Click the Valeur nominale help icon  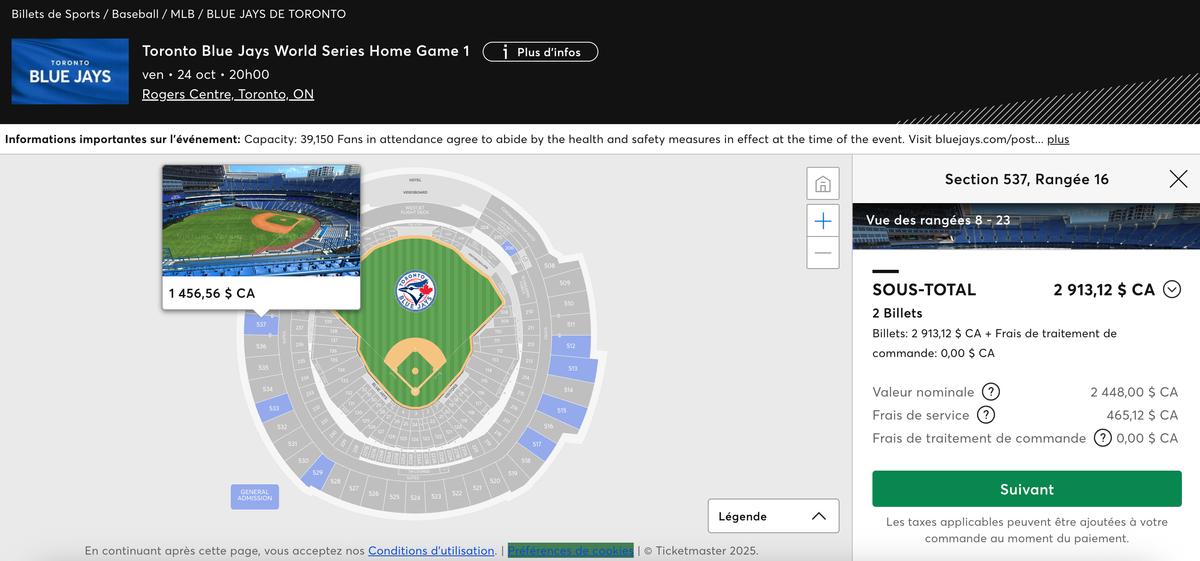pos(990,392)
